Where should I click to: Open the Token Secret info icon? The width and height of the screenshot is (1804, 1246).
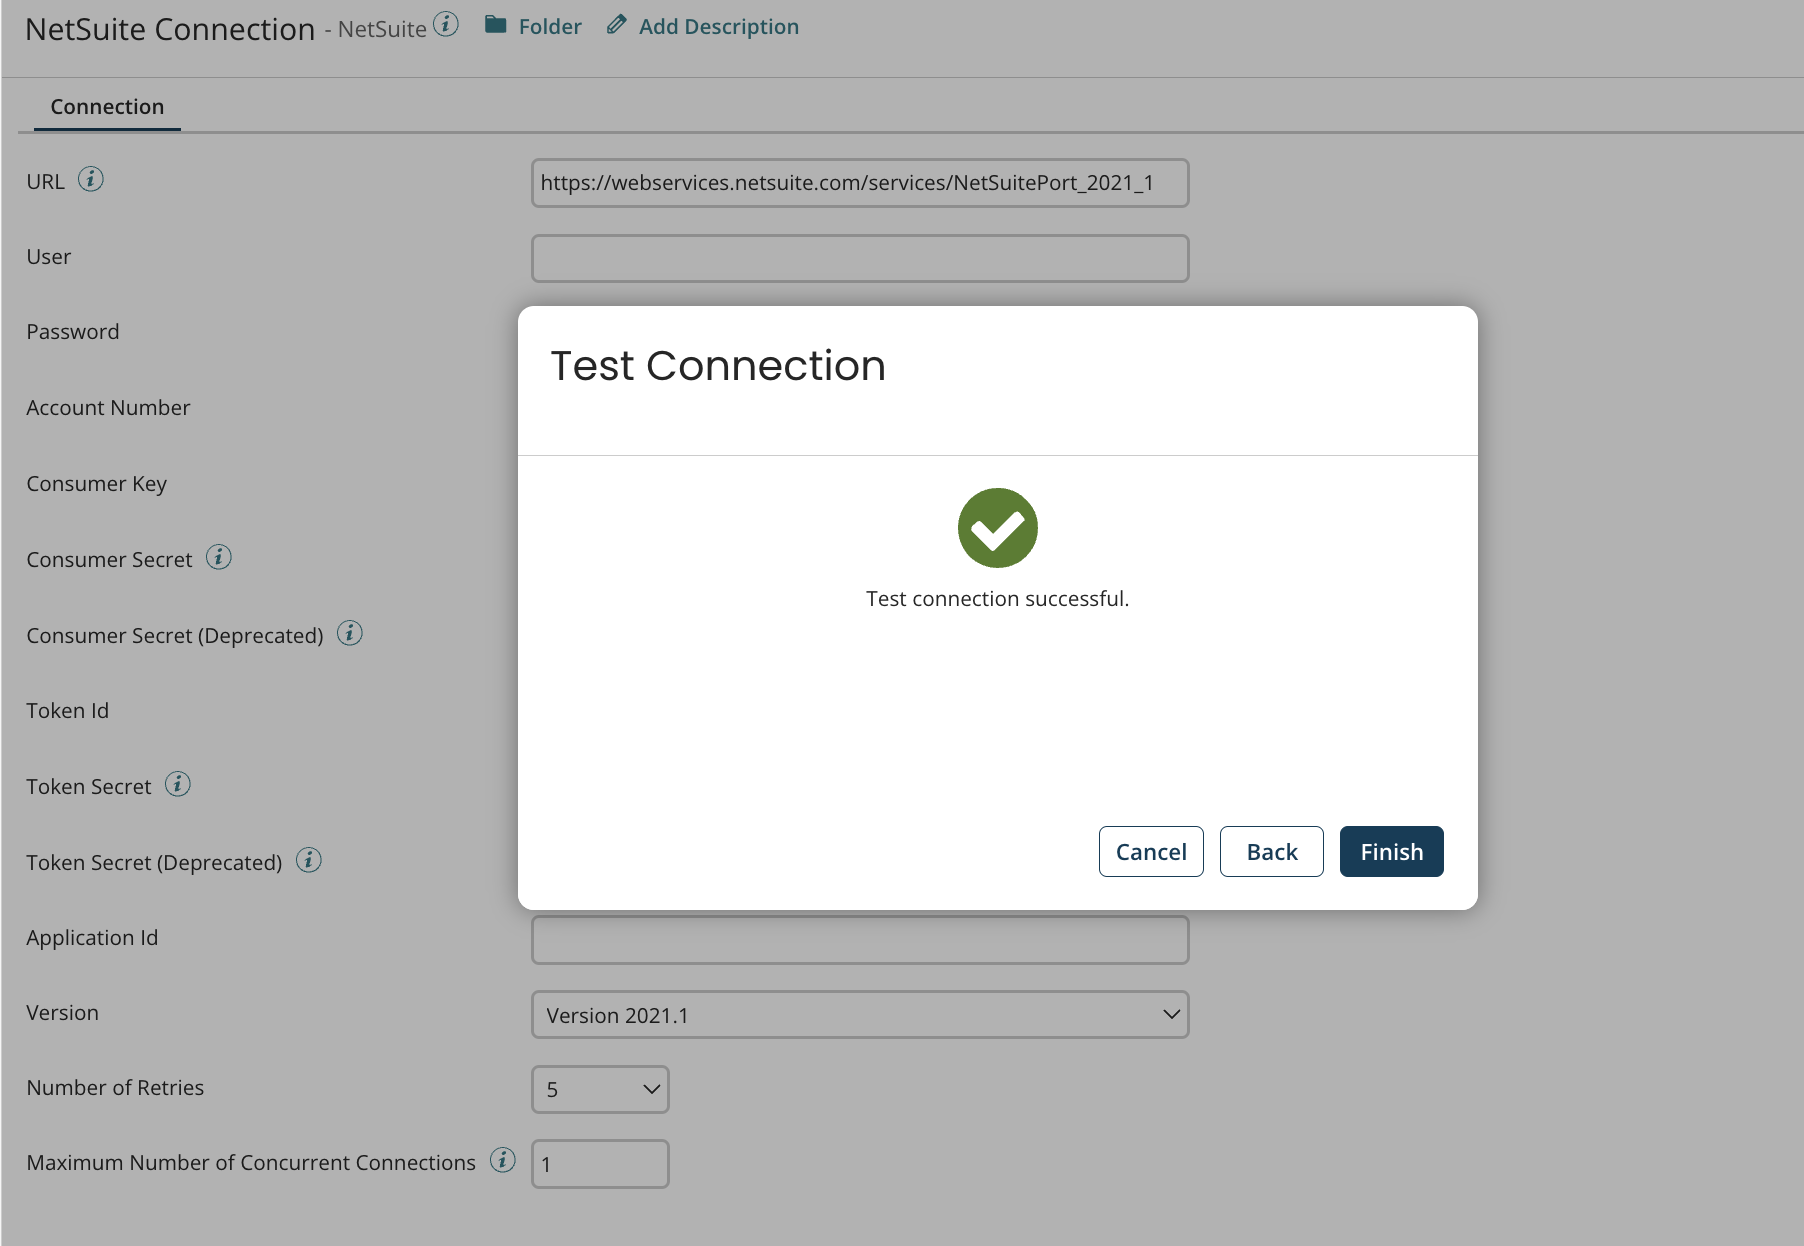[179, 784]
